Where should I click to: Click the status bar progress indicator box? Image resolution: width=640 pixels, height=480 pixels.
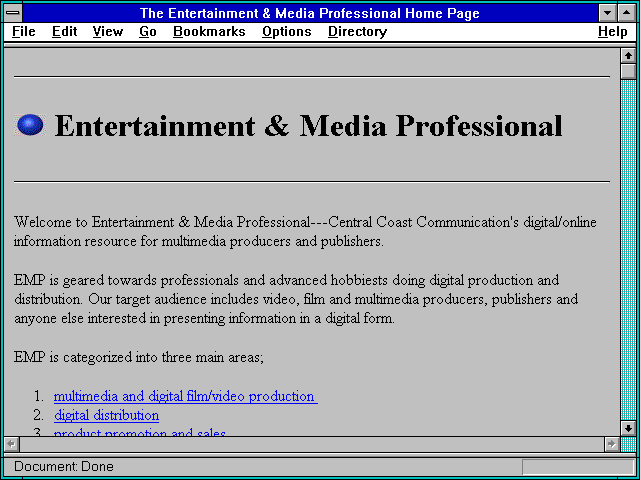[578, 467]
